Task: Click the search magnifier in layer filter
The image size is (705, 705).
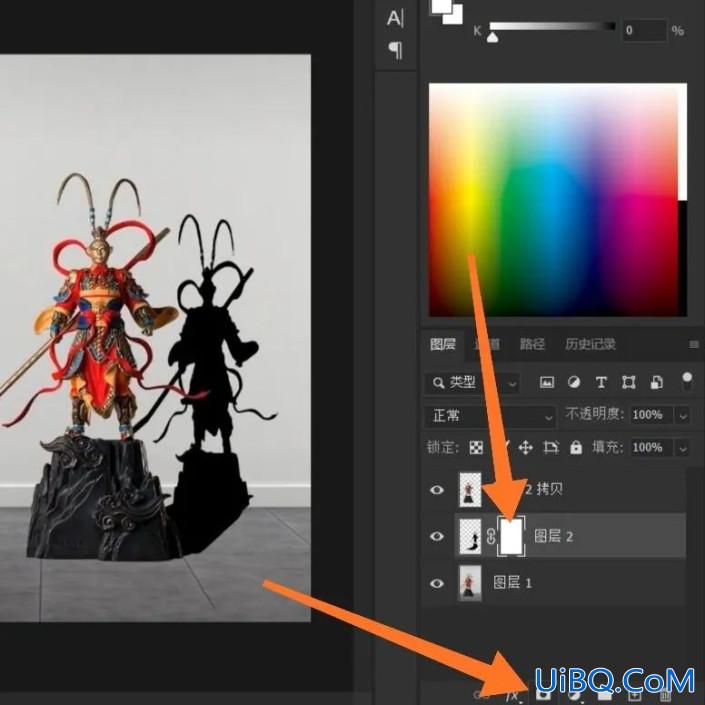Action: pyautogui.click(x=437, y=383)
